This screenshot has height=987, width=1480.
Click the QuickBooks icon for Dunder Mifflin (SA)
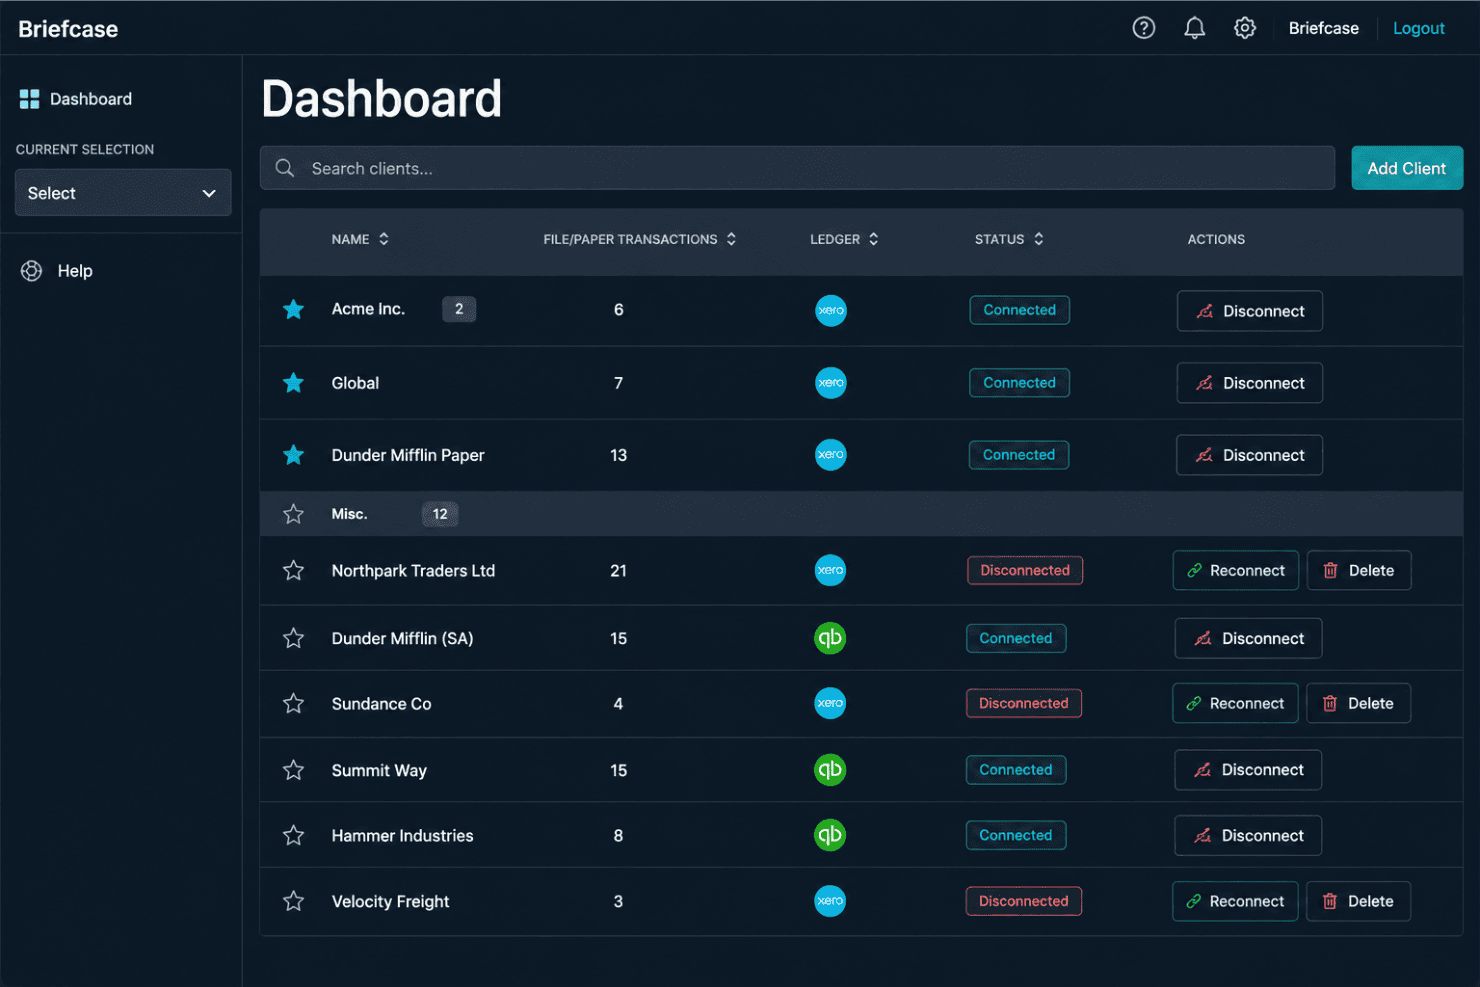pyautogui.click(x=830, y=638)
